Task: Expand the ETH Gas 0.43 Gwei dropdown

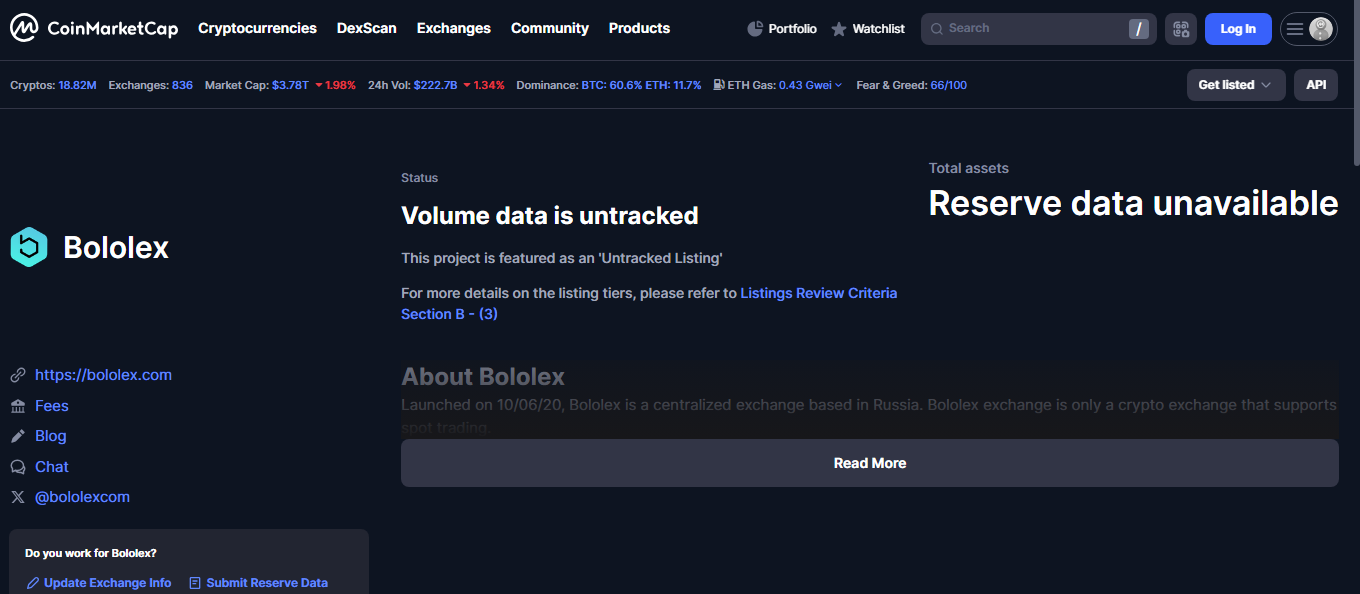Action: click(810, 85)
